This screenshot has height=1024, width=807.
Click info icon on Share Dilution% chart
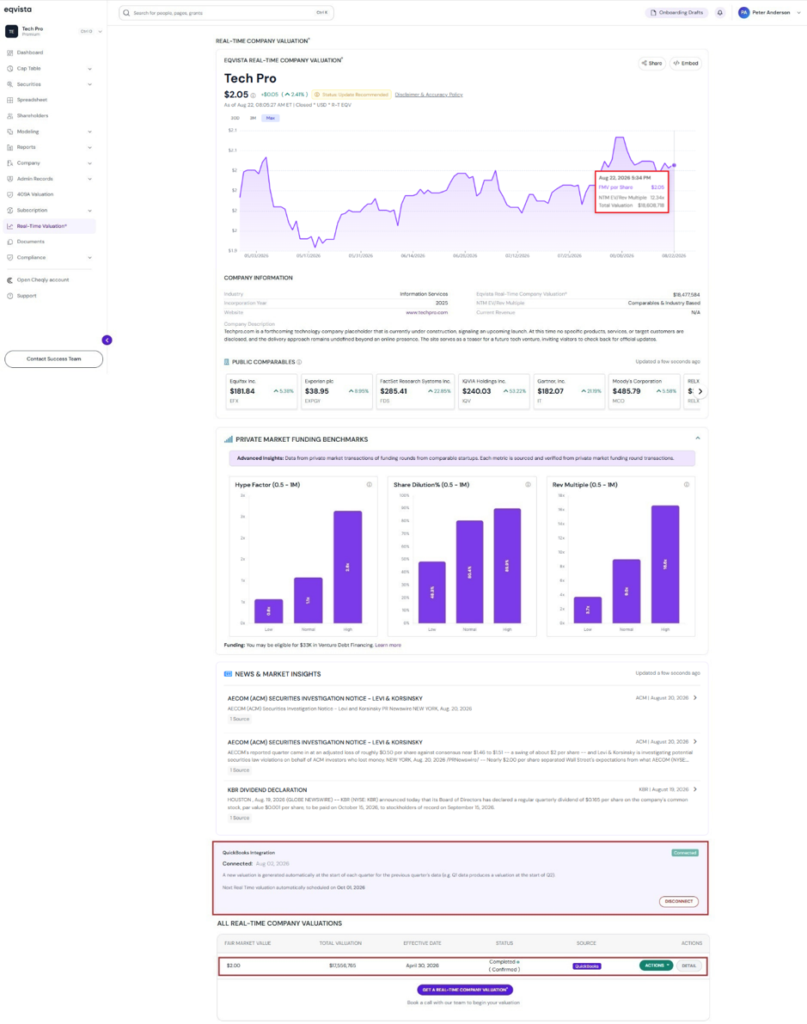coord(528,485)
